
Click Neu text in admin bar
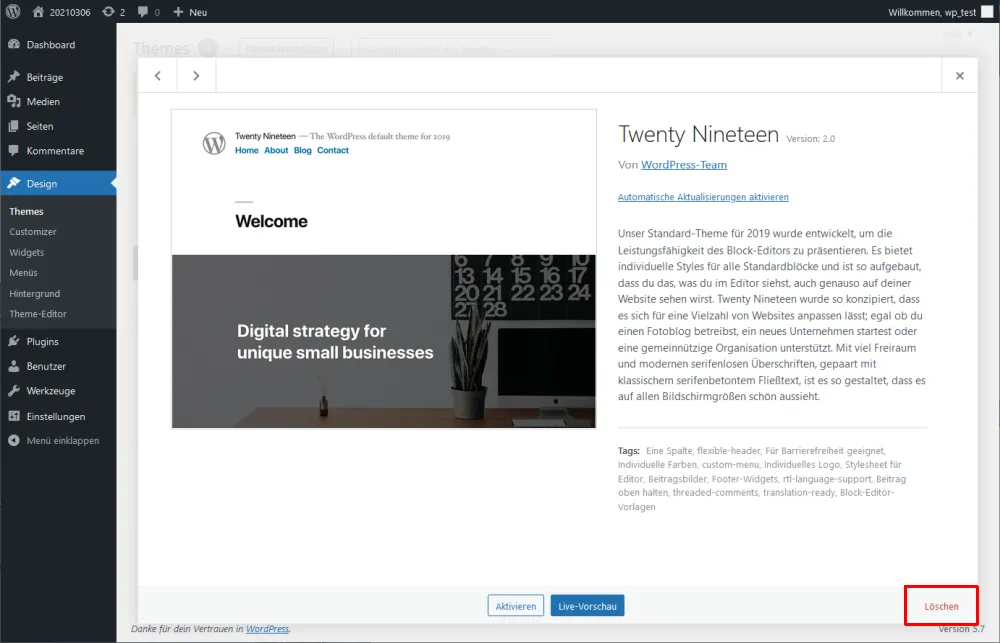coord(198,12)
